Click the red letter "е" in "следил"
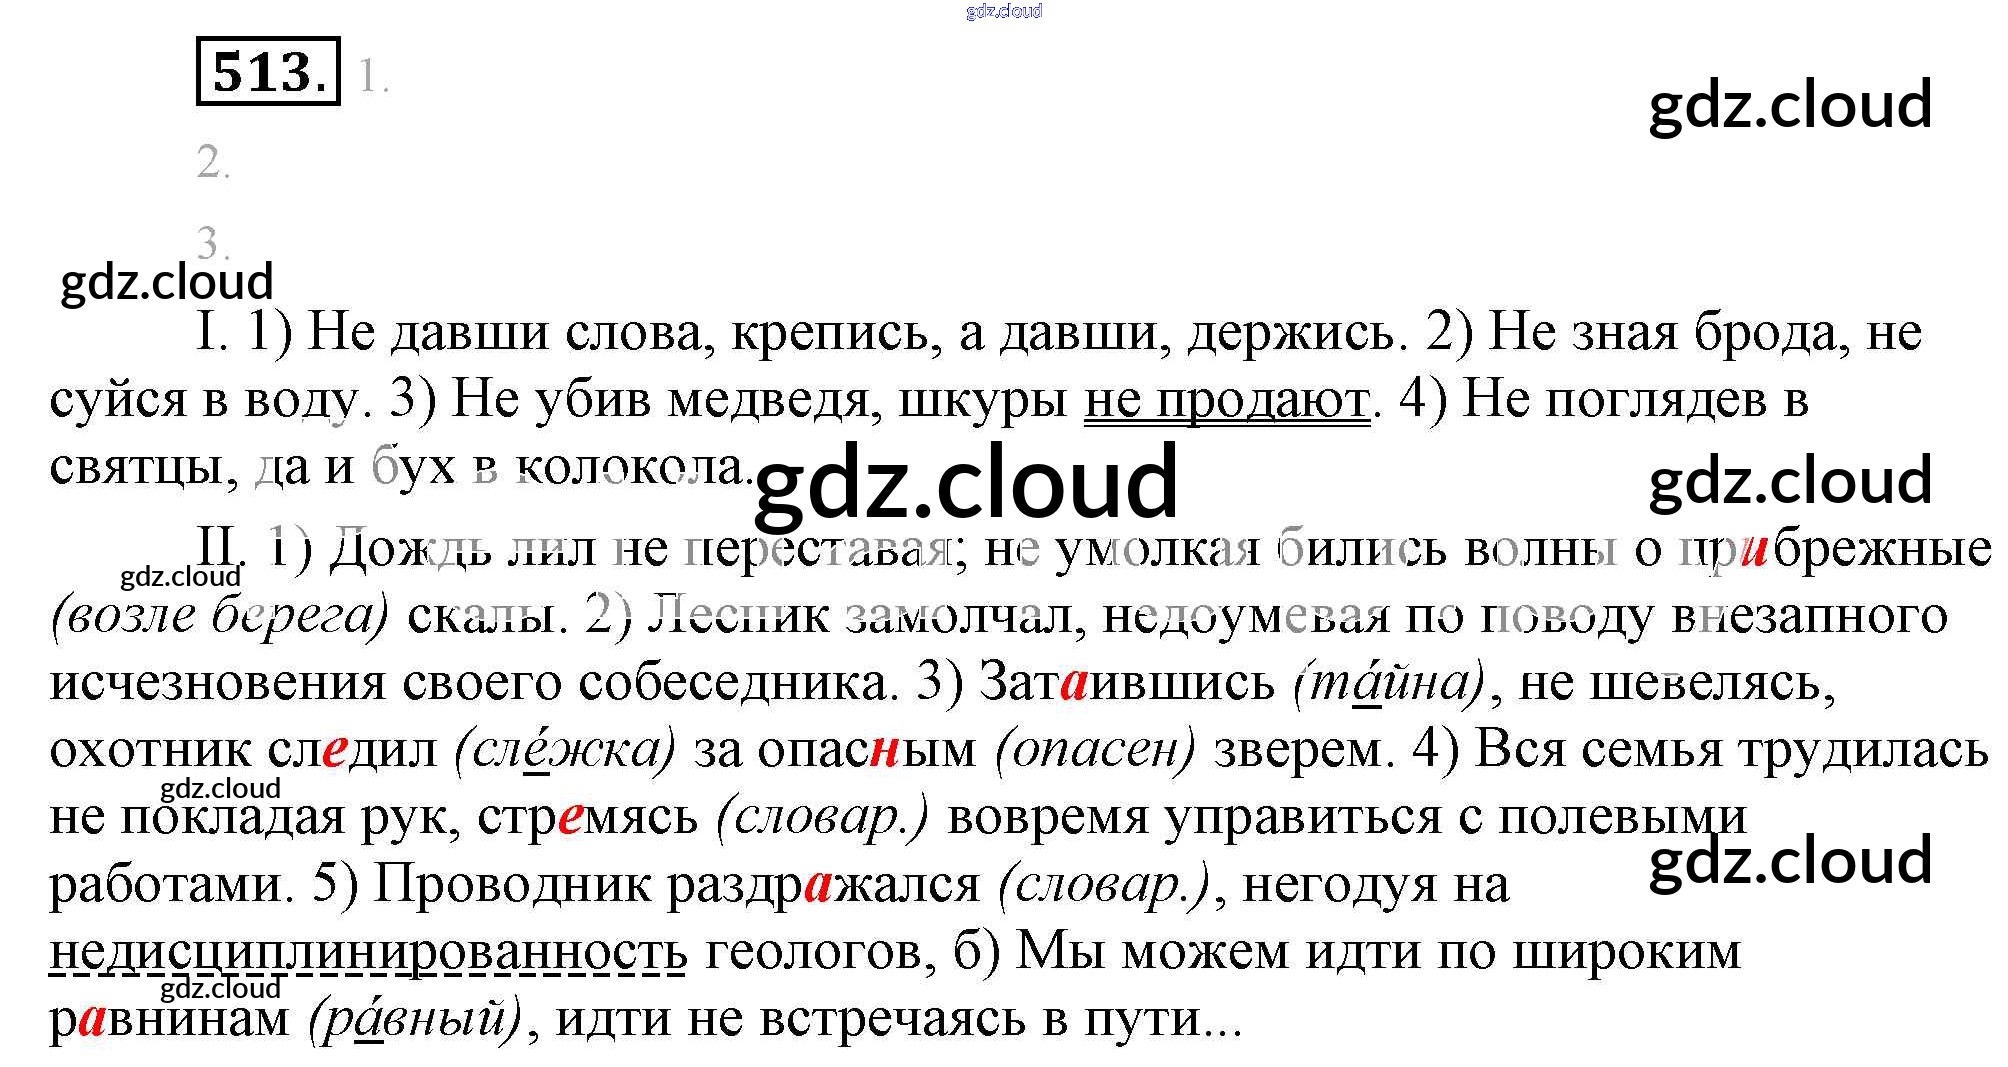 (x=335, y=752)
